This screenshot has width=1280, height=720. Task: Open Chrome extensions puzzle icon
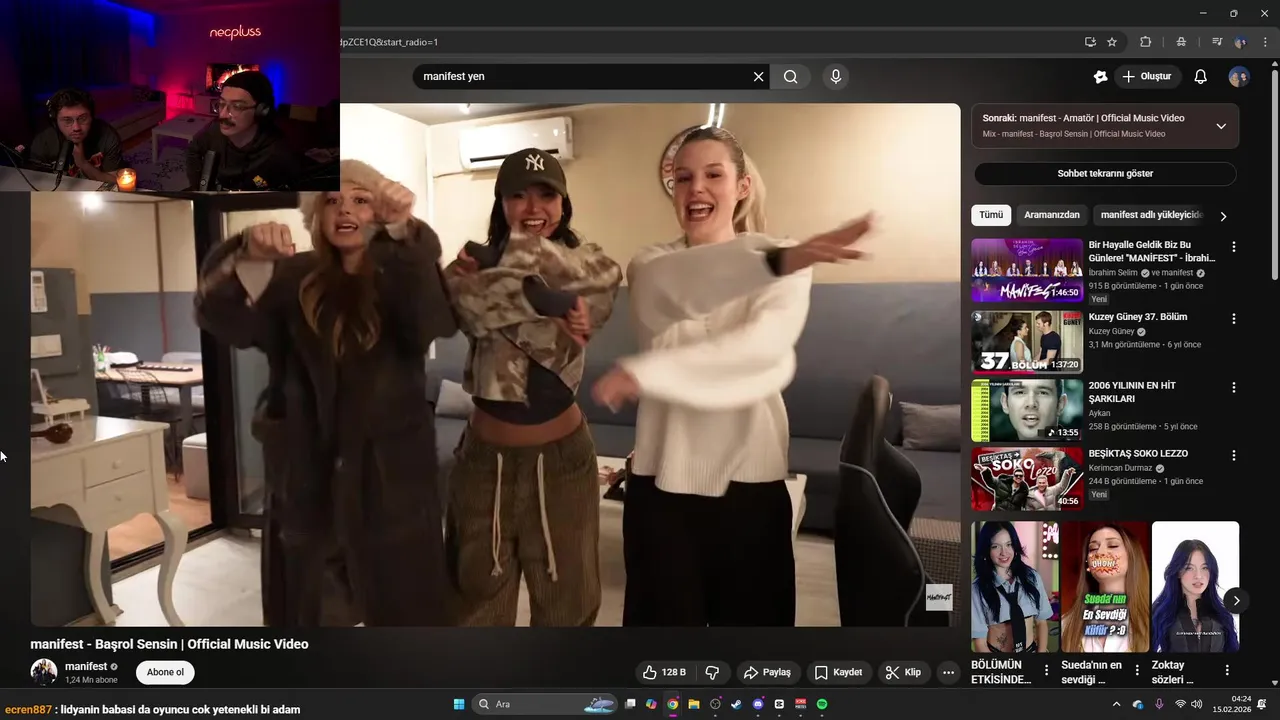(x=1146, y=42)
